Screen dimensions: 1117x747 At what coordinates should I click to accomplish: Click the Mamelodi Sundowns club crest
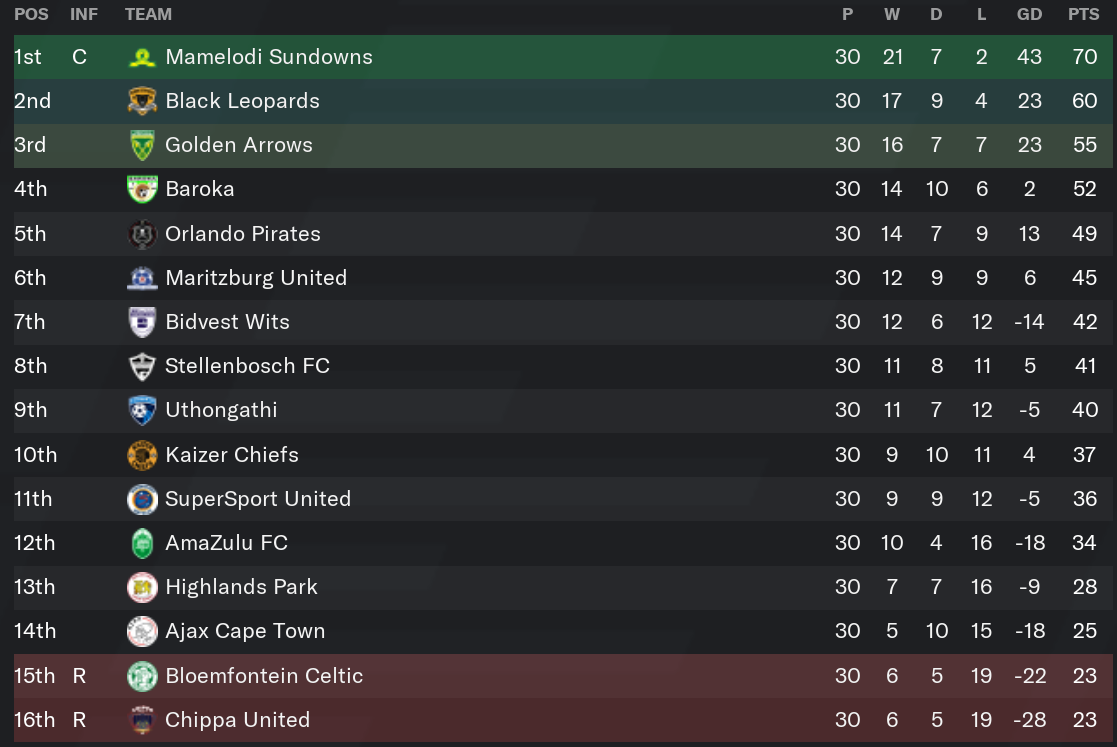[142, 57]
